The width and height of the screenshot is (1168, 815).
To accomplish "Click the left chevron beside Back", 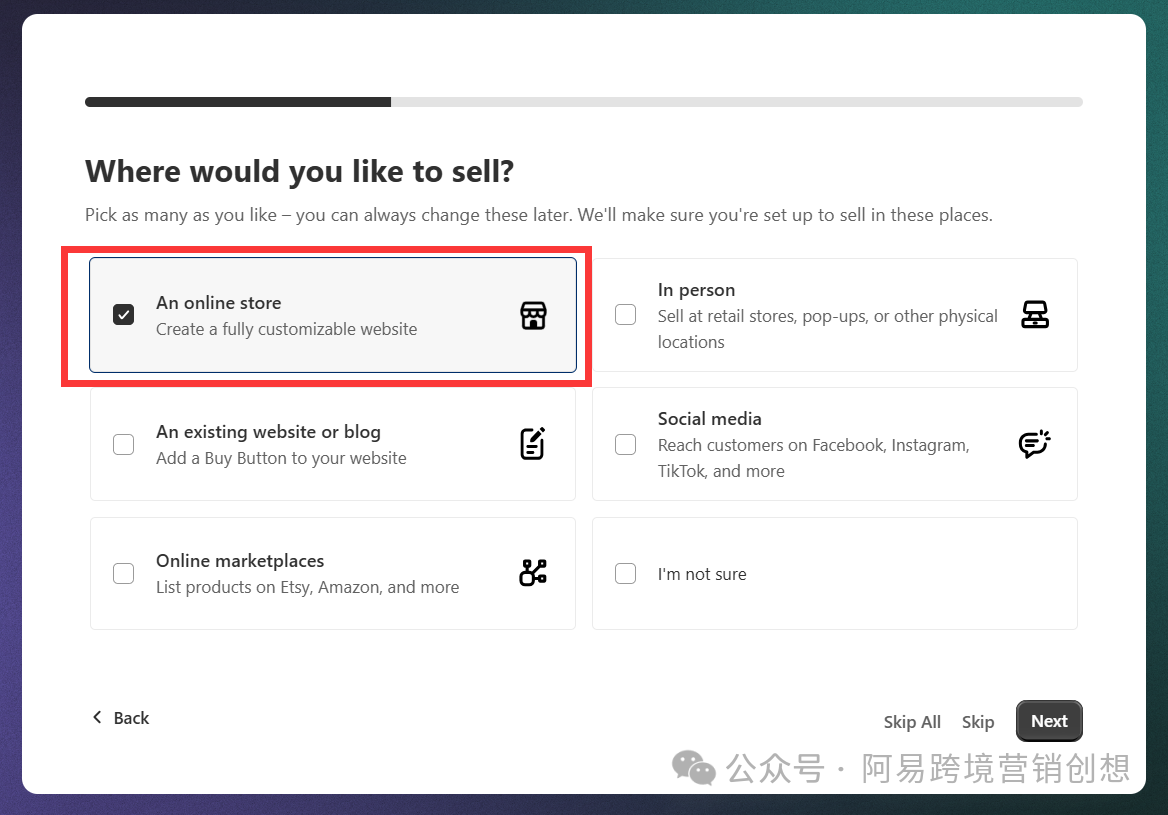I will [97, 717].
